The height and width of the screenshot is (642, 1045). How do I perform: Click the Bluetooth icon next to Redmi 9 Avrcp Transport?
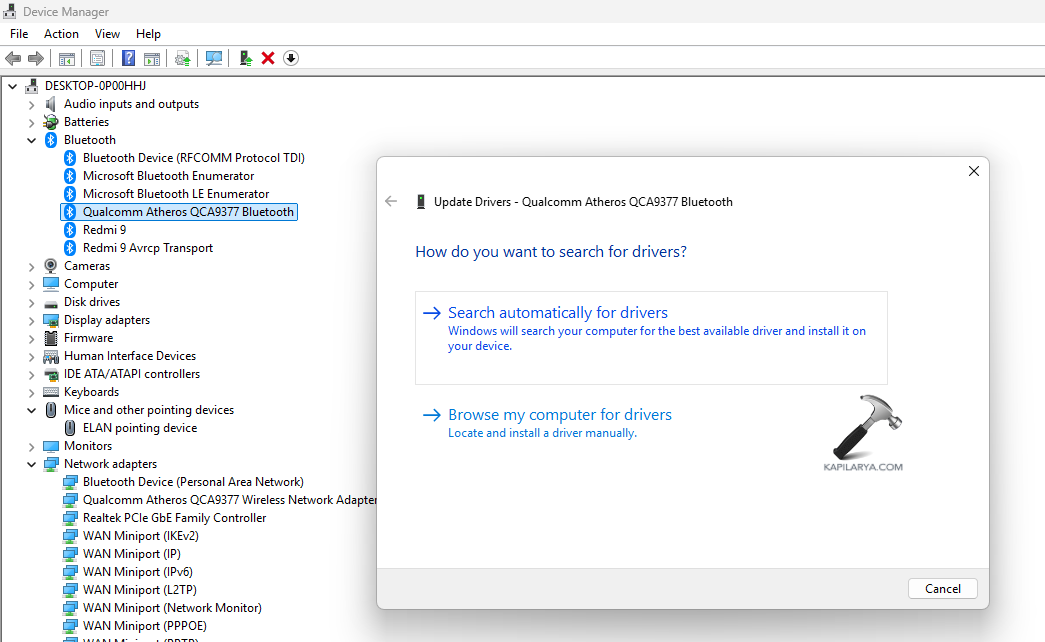coord(70,248)
